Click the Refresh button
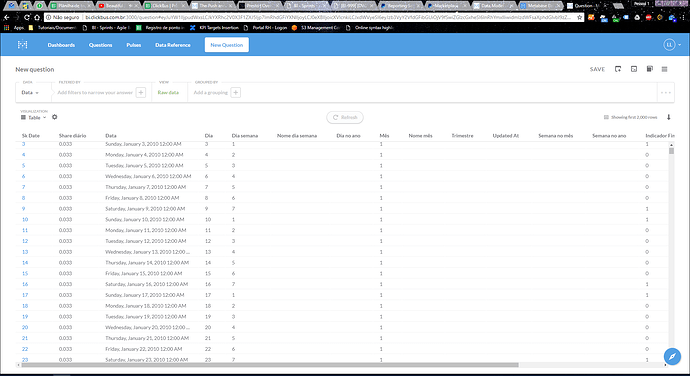This screenshot has width=690, height=376. click(345, 118)
